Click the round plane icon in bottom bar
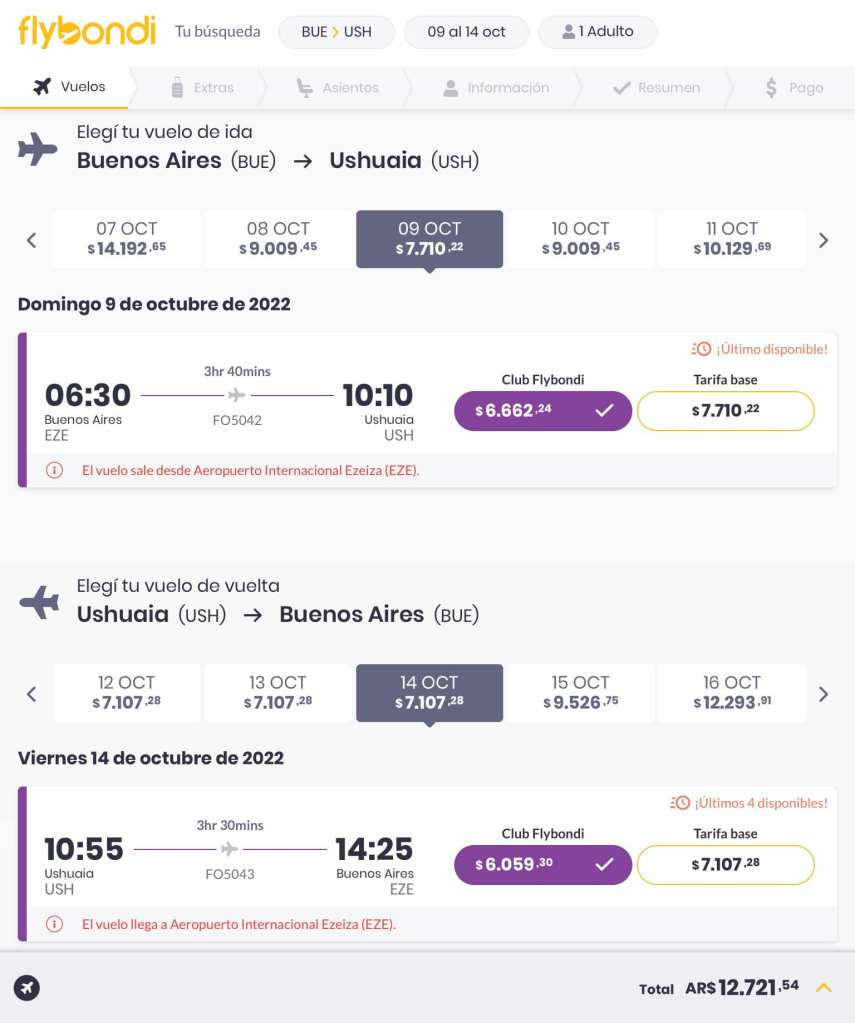Image resolution: width=855 pixels, height=1023 pixels. click(27, 988)
